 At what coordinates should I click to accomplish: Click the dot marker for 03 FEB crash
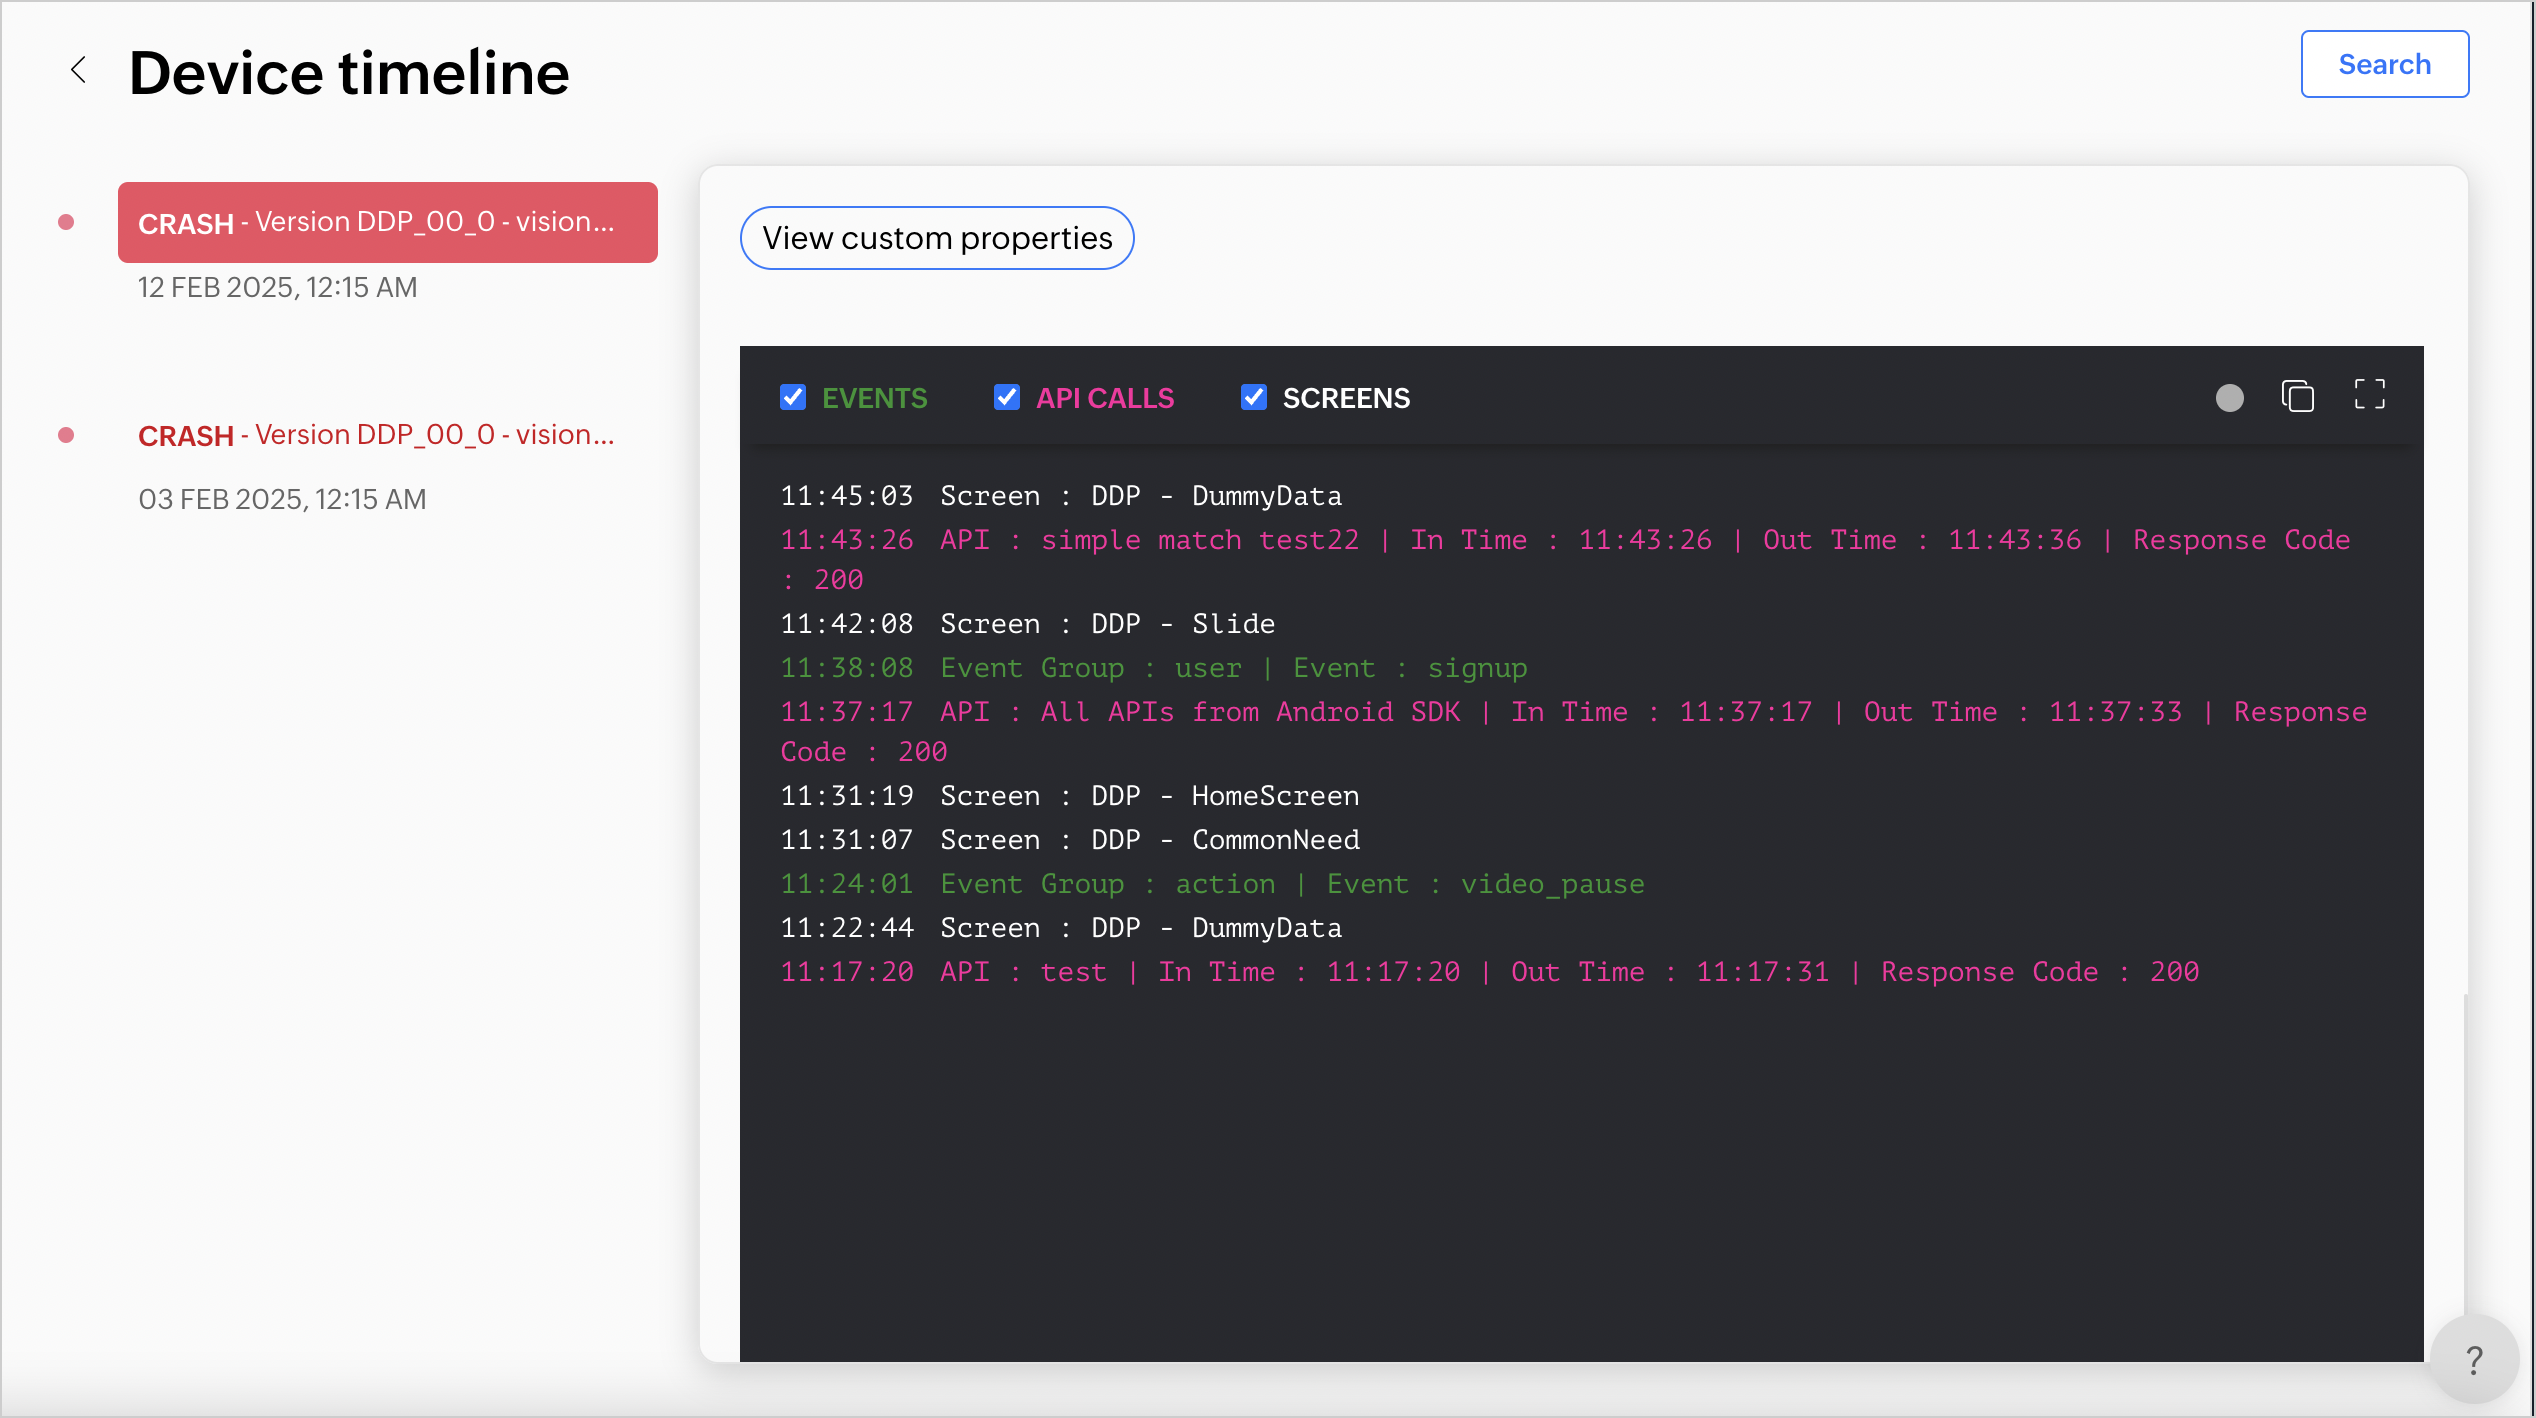pyautogui.click(x=66, y=435)
